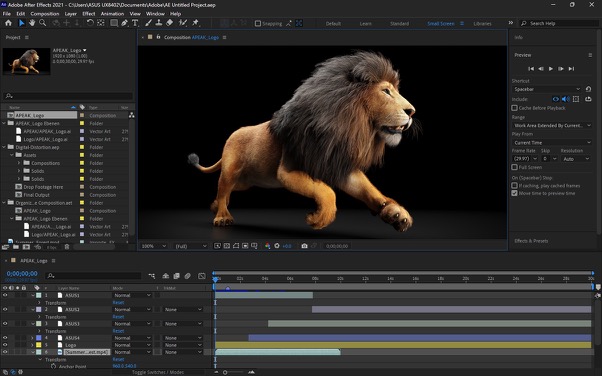The width and height of the screenshot is (602, 376).
Task: Select the Rectangle shape tool
Action: point(114,23)
